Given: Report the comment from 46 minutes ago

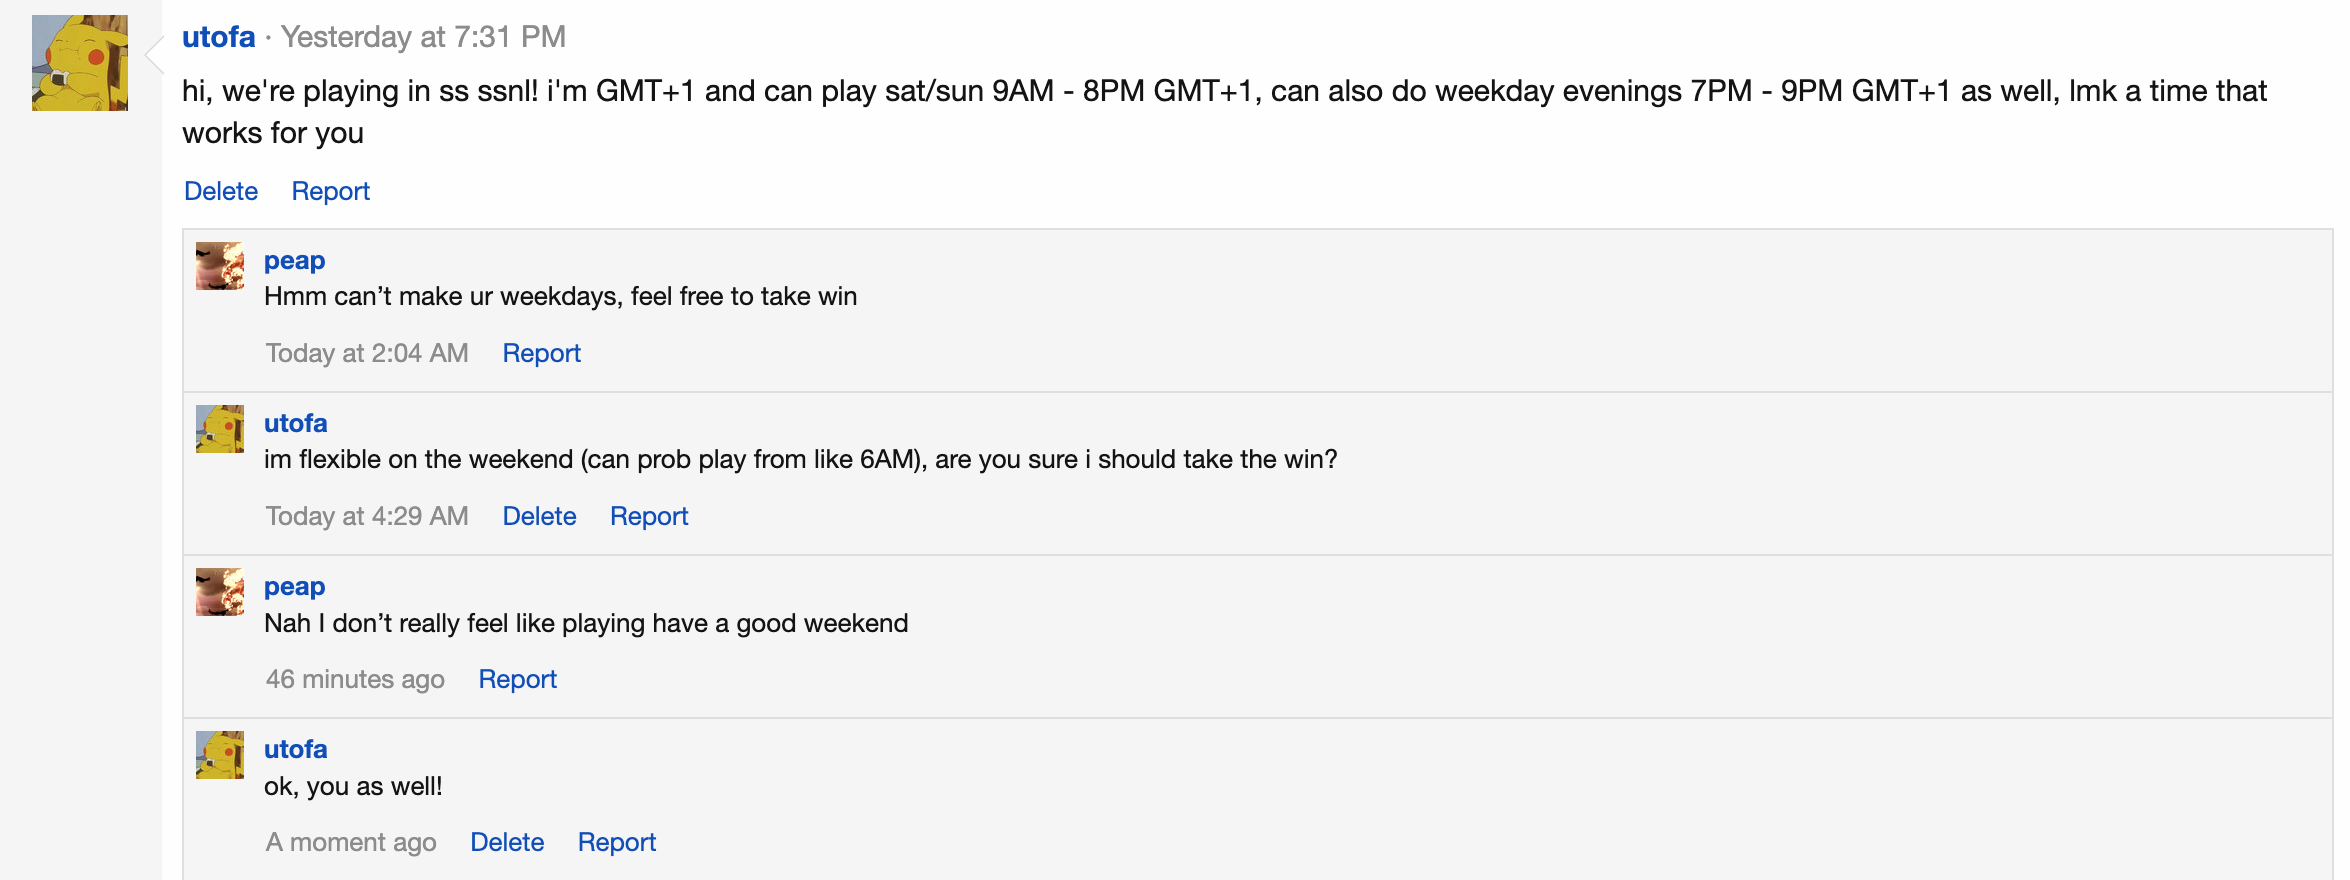Looking at the screenshot, I should [x=517, y=679].
